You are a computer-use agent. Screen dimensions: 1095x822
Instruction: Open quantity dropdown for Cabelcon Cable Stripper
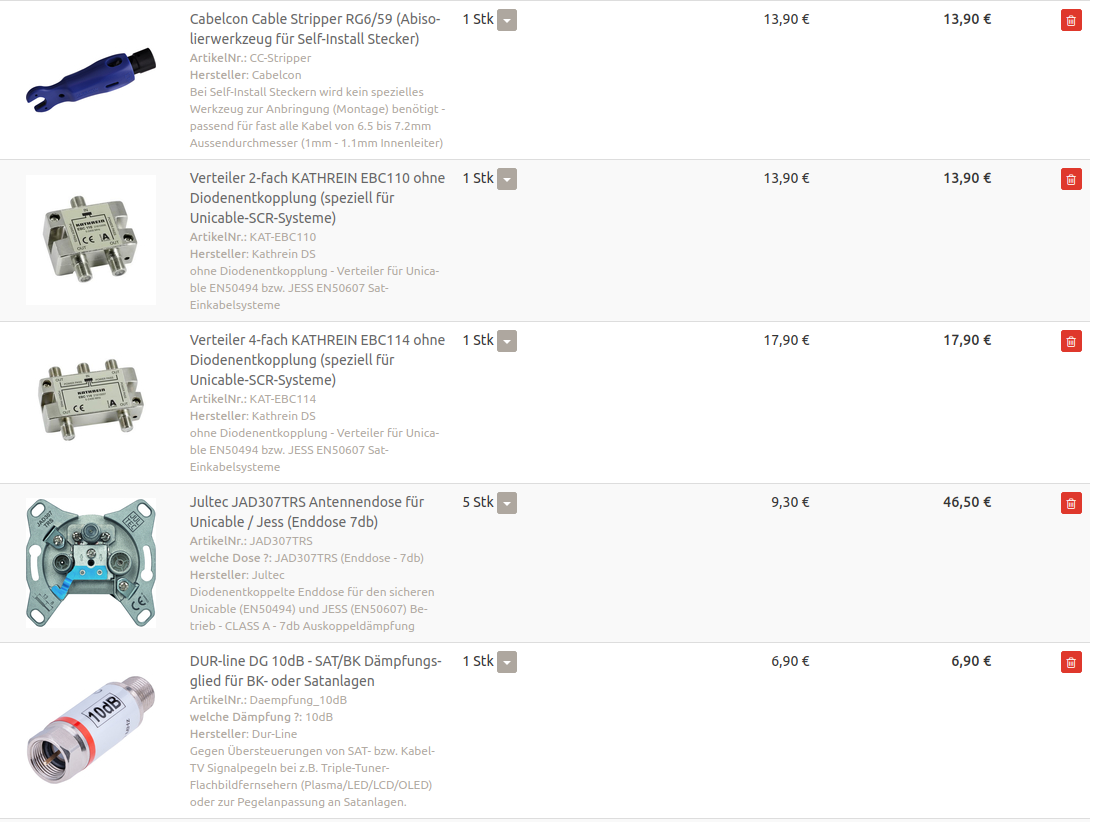tap(507, 20)
